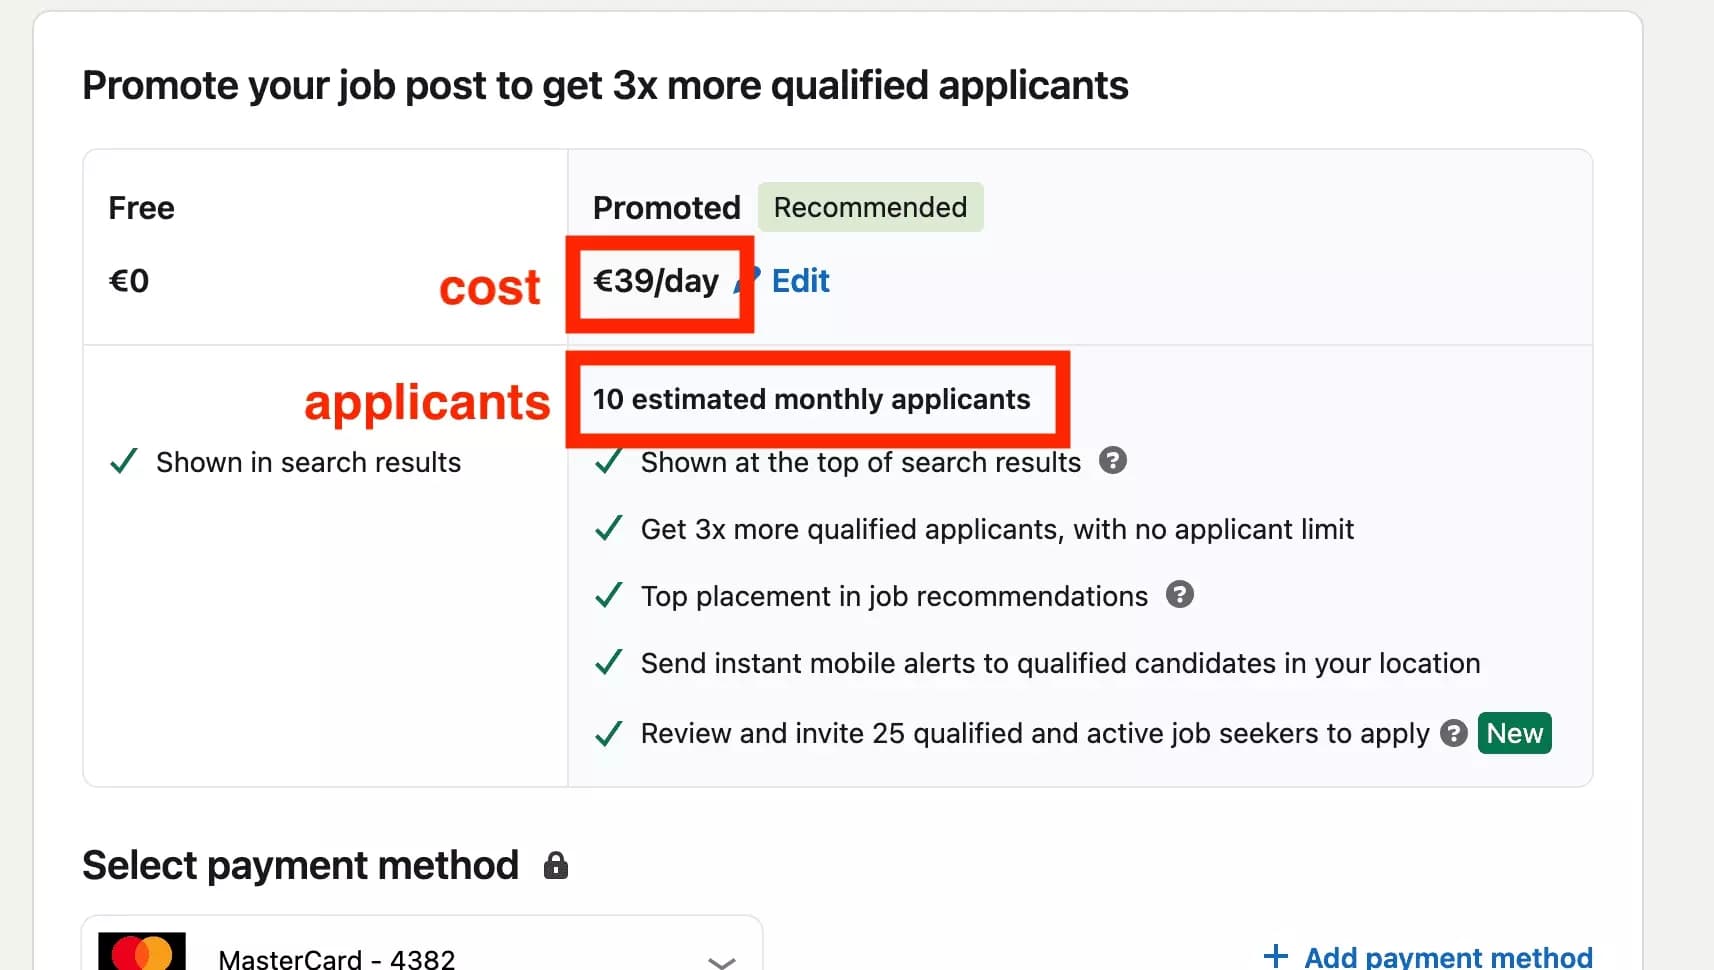
Task: Open help for reviewing qualified job seekers
Action: pyautogui.click(x=1453, y=733)
